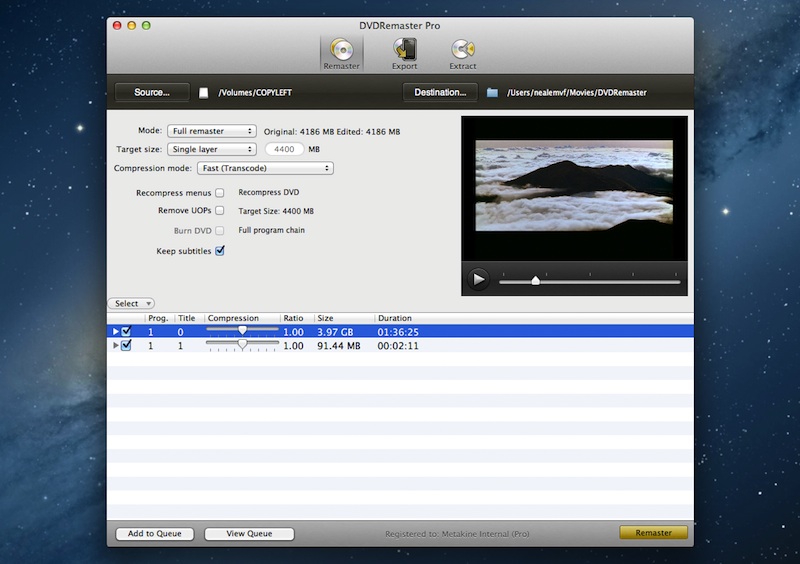Enable Remove UOPs checkbox
800x564 pixels.
tap(220, 211)
